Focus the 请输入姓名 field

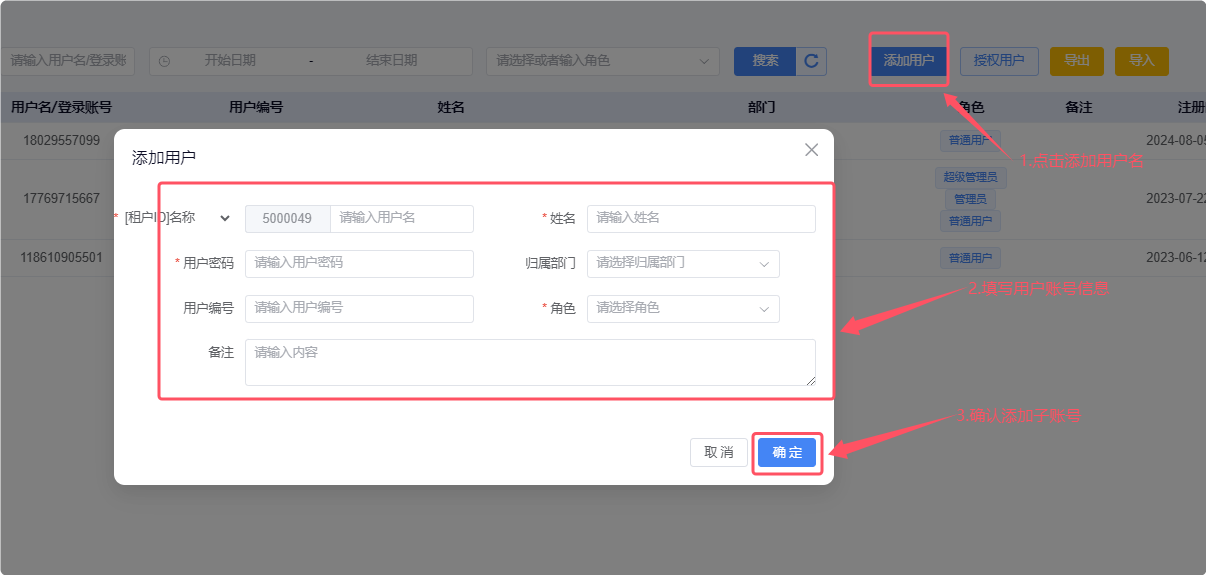click(x=701, y=218)
